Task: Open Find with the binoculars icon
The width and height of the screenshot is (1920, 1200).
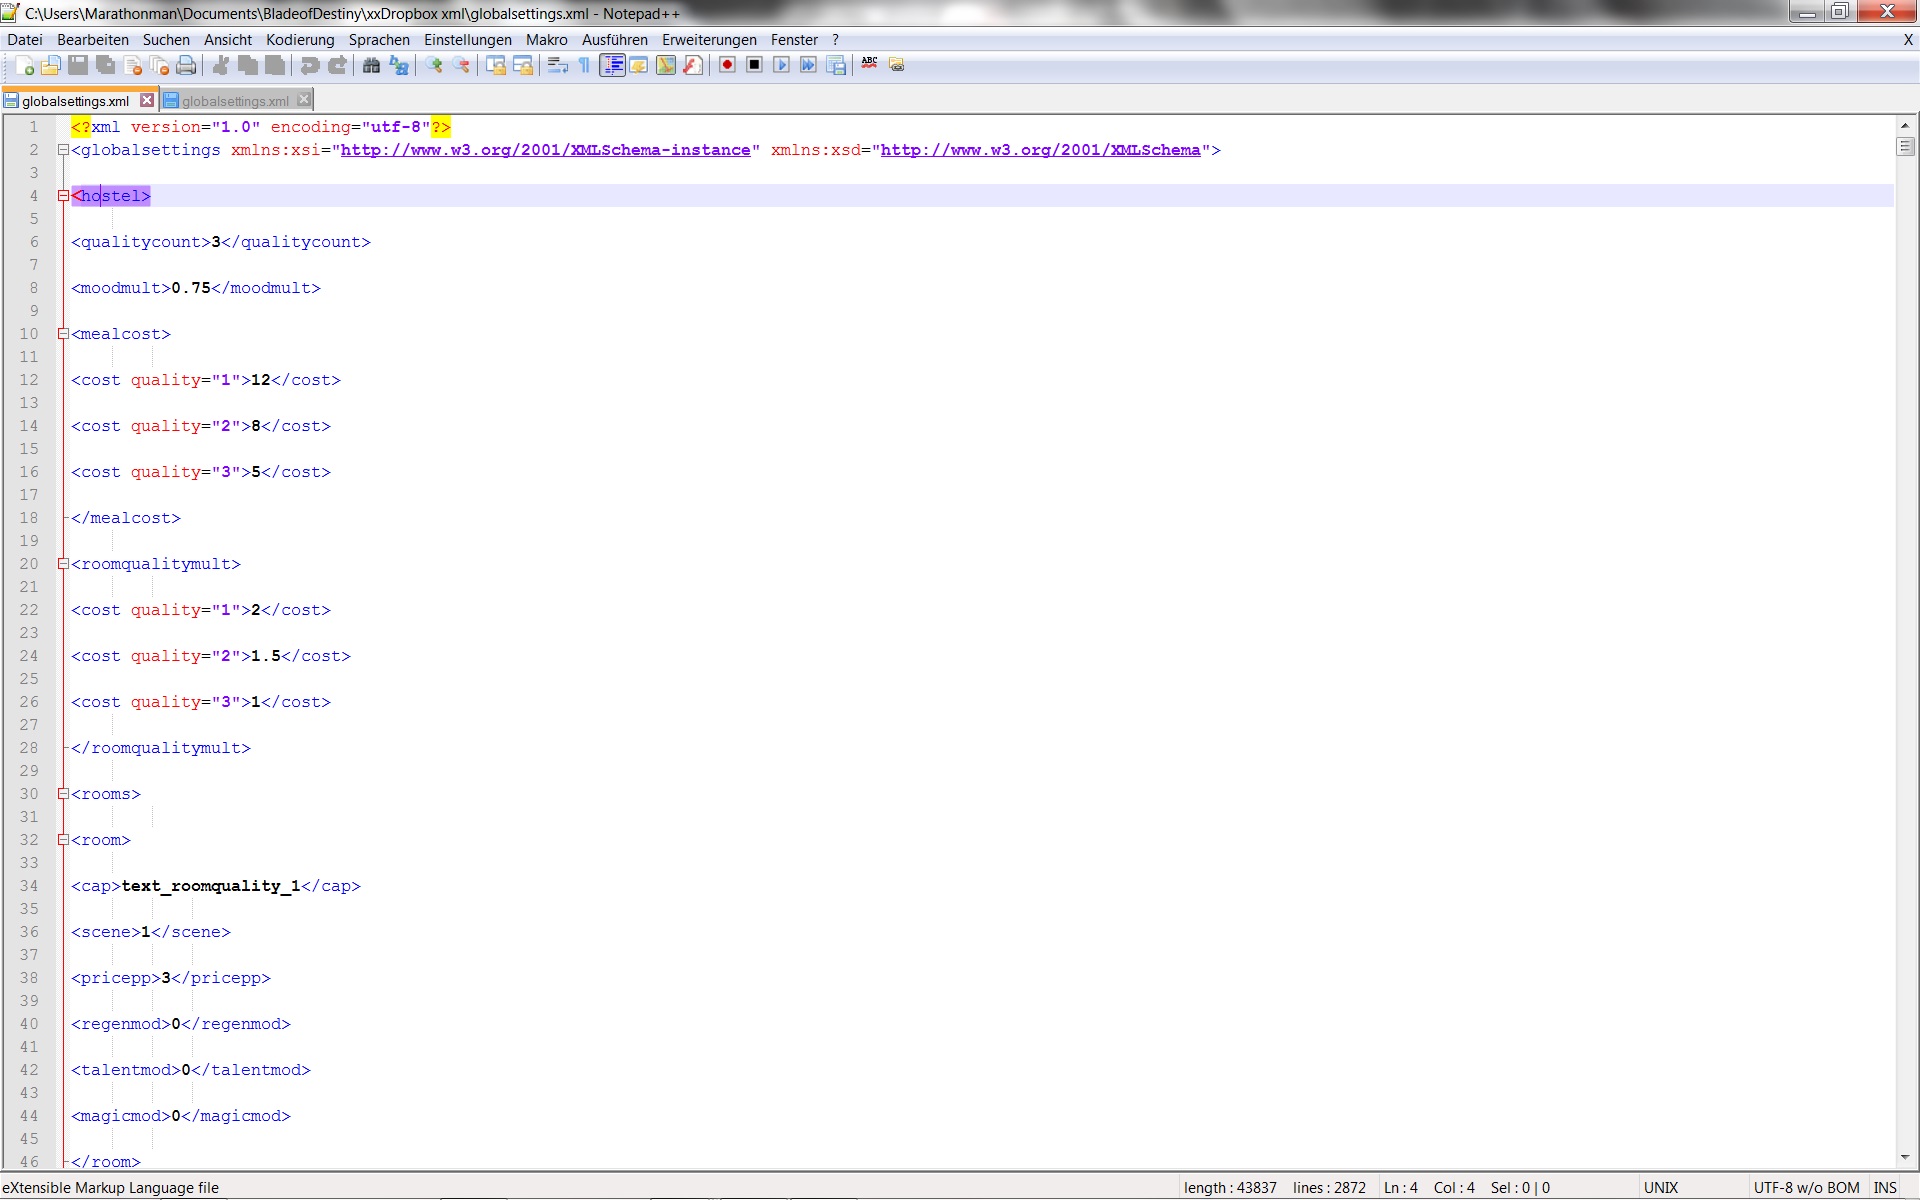Action: 372,66
